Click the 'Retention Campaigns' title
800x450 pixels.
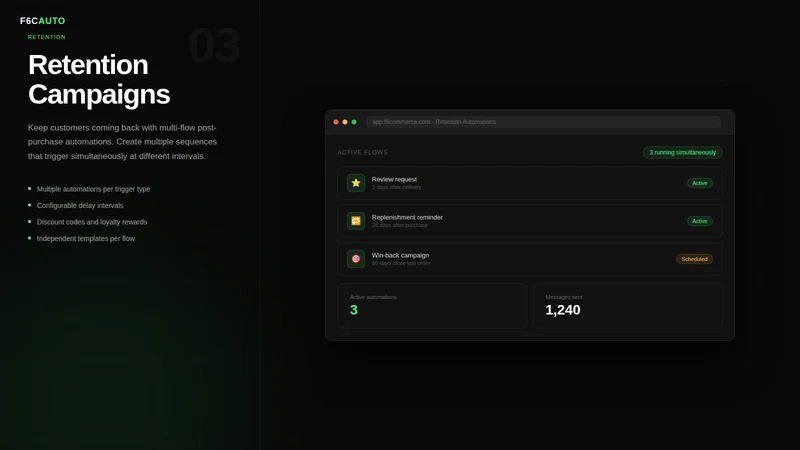point(99,80)
